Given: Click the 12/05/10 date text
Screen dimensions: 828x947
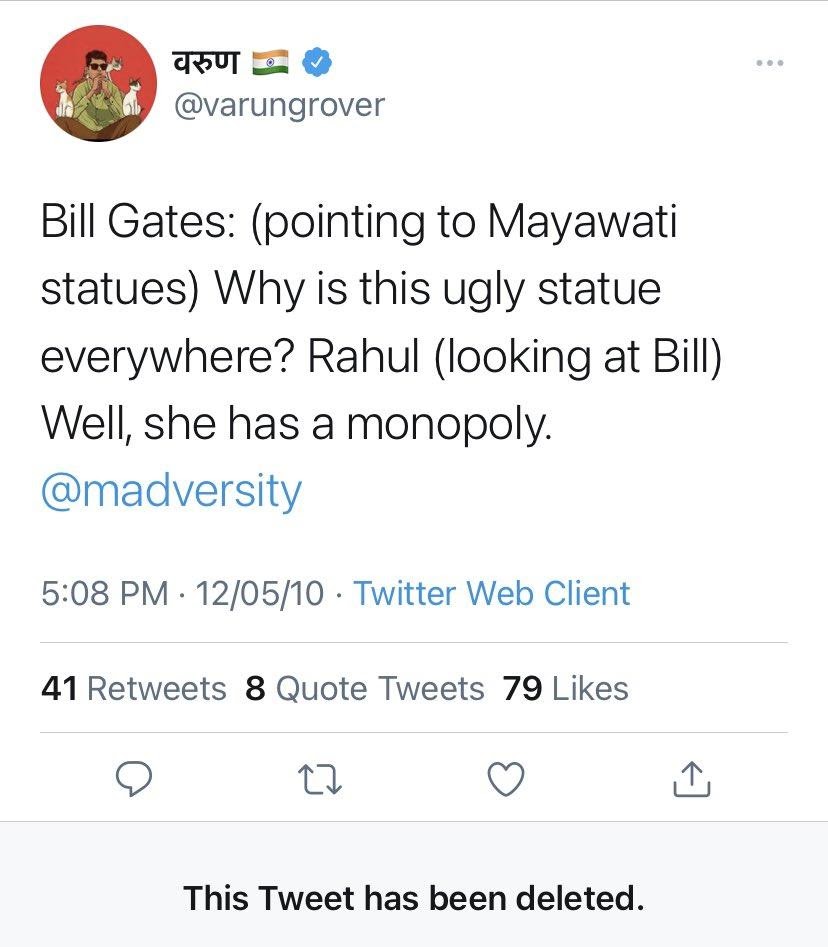Looking at the screenshot, I should (260, 593).
